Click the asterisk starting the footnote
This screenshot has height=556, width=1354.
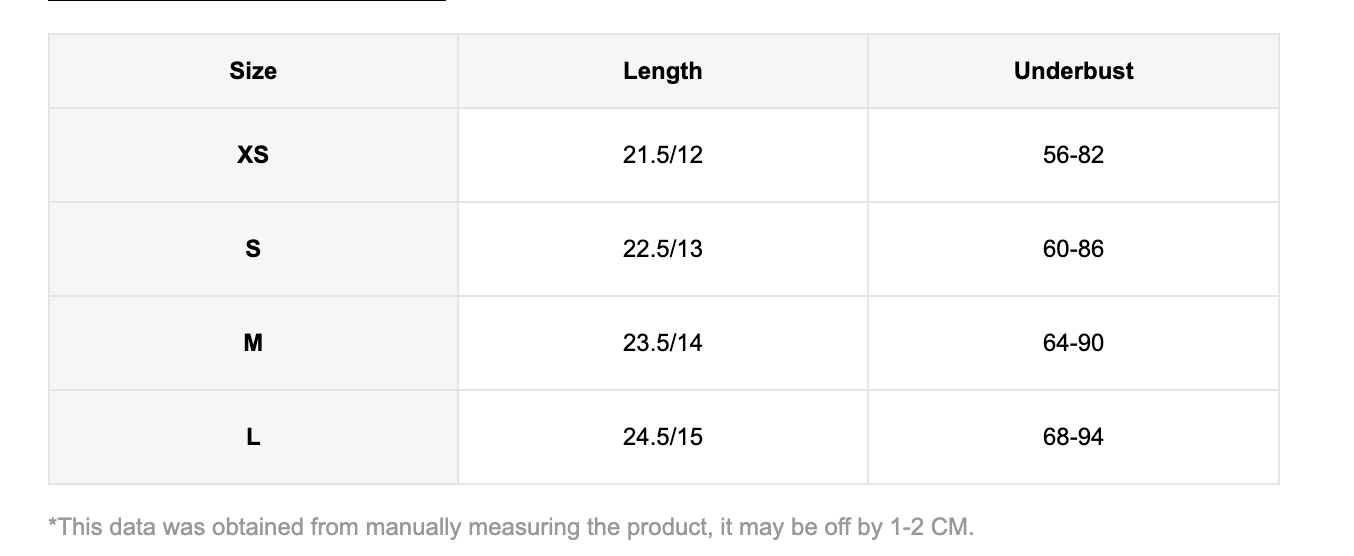point(53,524)
